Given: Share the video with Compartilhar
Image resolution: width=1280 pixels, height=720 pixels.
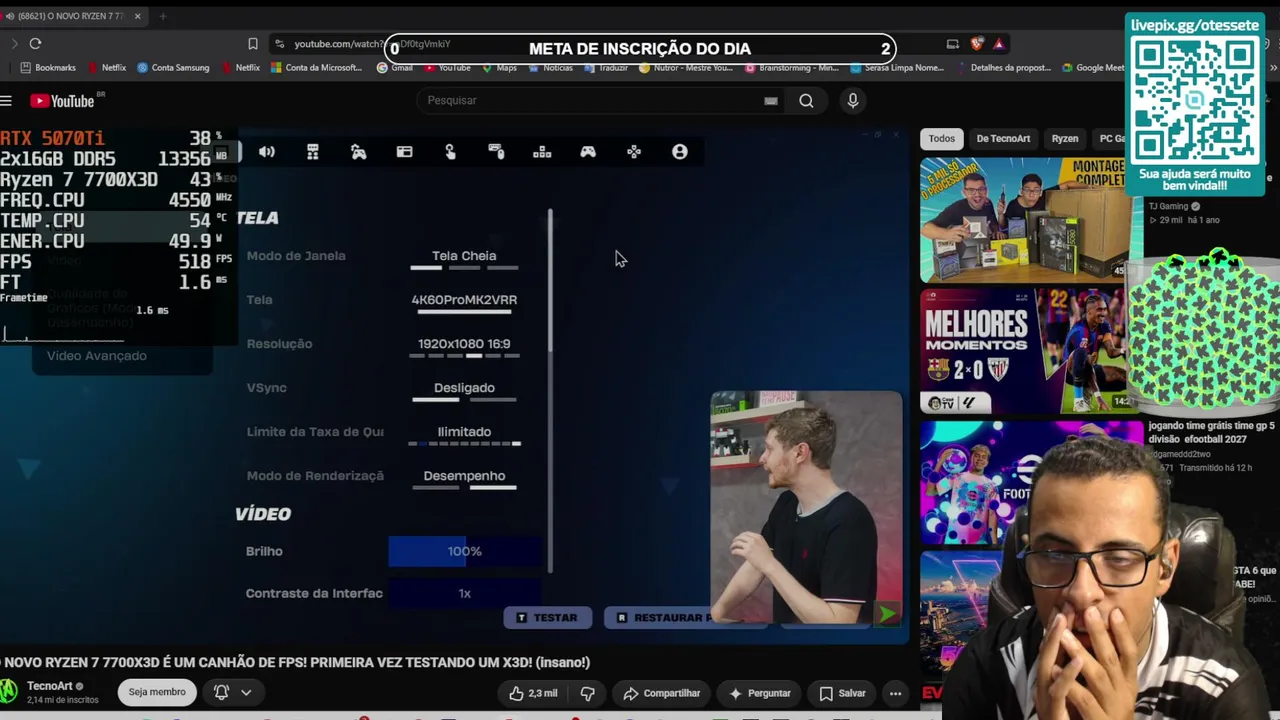Looking at the screenshot, I should tap(662, 693).
